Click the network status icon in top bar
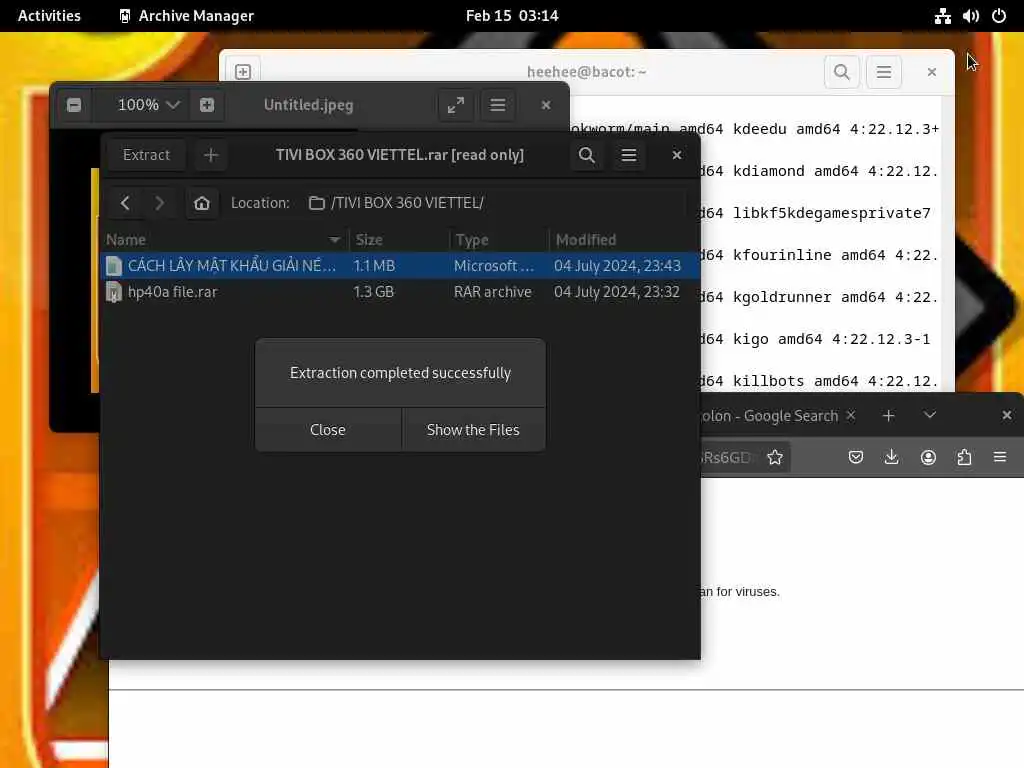 (x=942, y=16)
